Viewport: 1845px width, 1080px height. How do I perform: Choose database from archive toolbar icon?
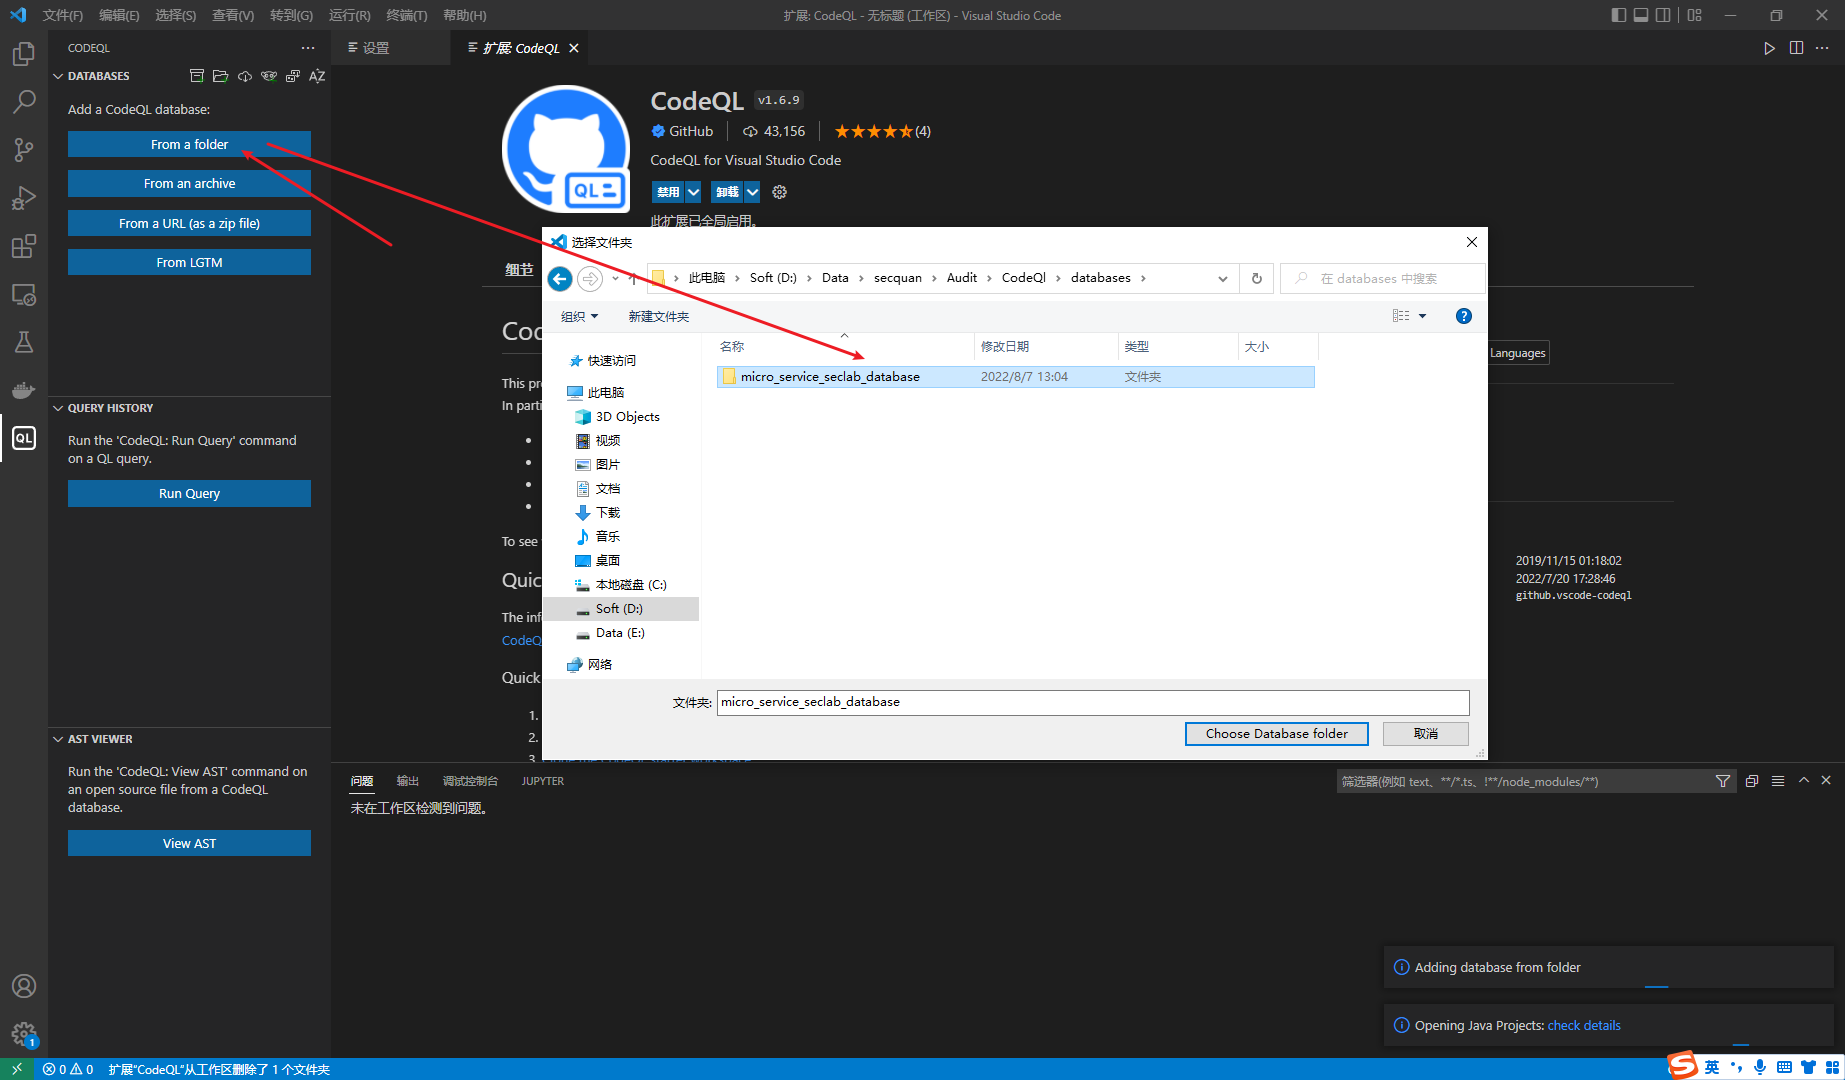click(x=197, y=76)
